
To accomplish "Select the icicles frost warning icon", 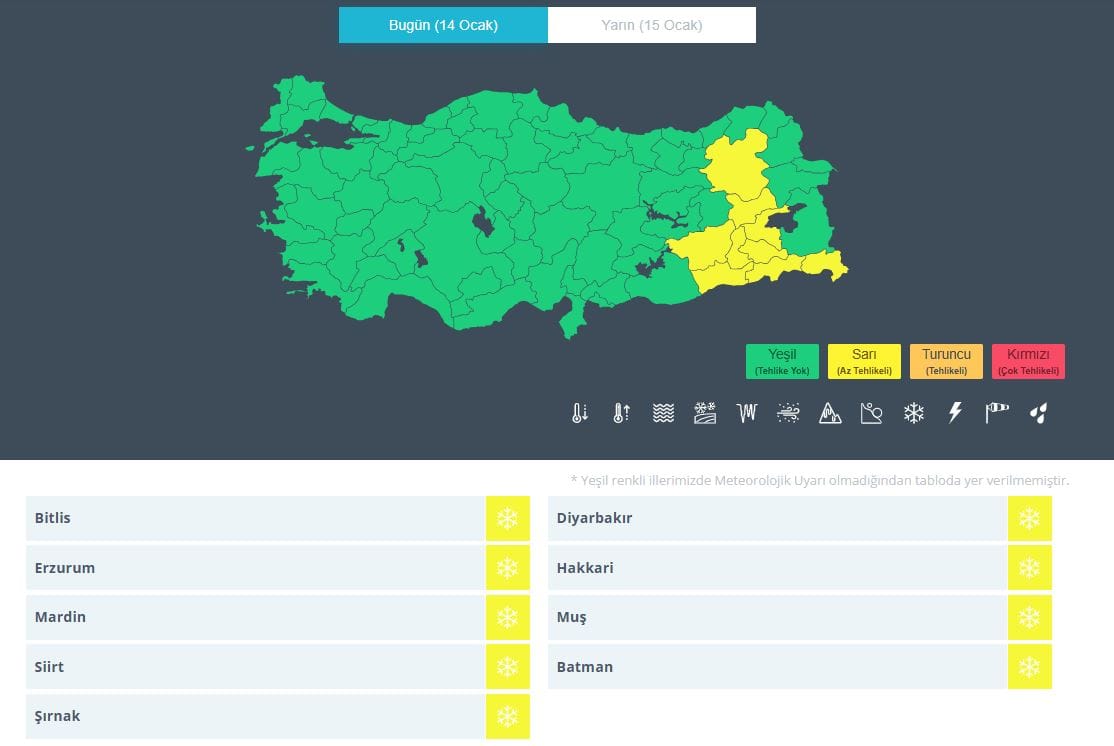I will point(746,413).
